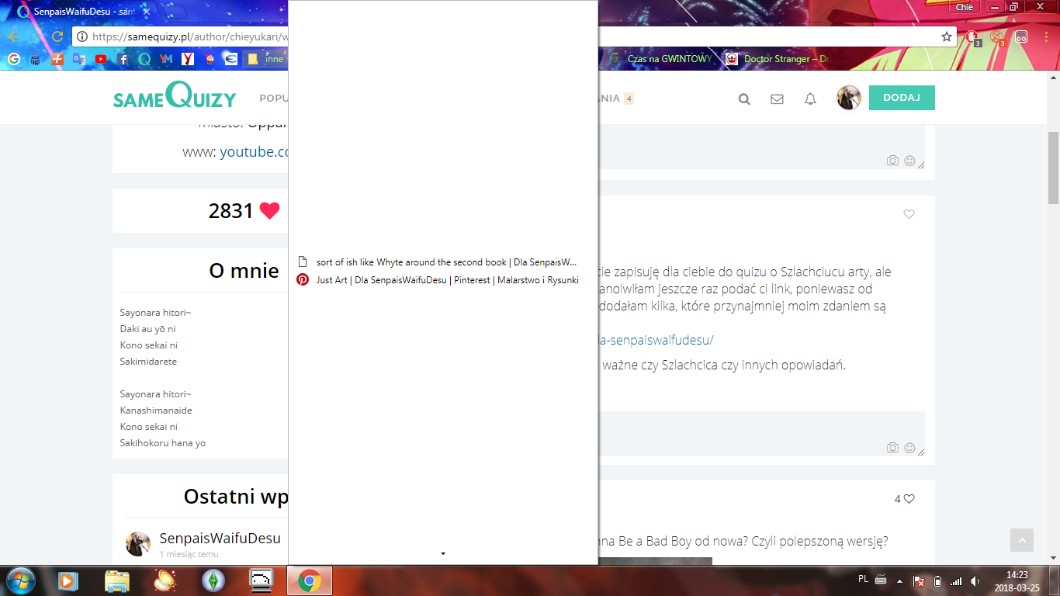Open the Facebook bookmark icon
This screenshot has width=1060, height=596.
pyautogui.click(x=123, y=59)
